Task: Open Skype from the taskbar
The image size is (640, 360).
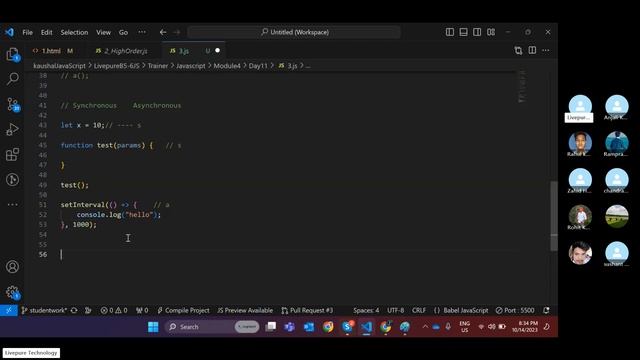Action: (347, 327)
